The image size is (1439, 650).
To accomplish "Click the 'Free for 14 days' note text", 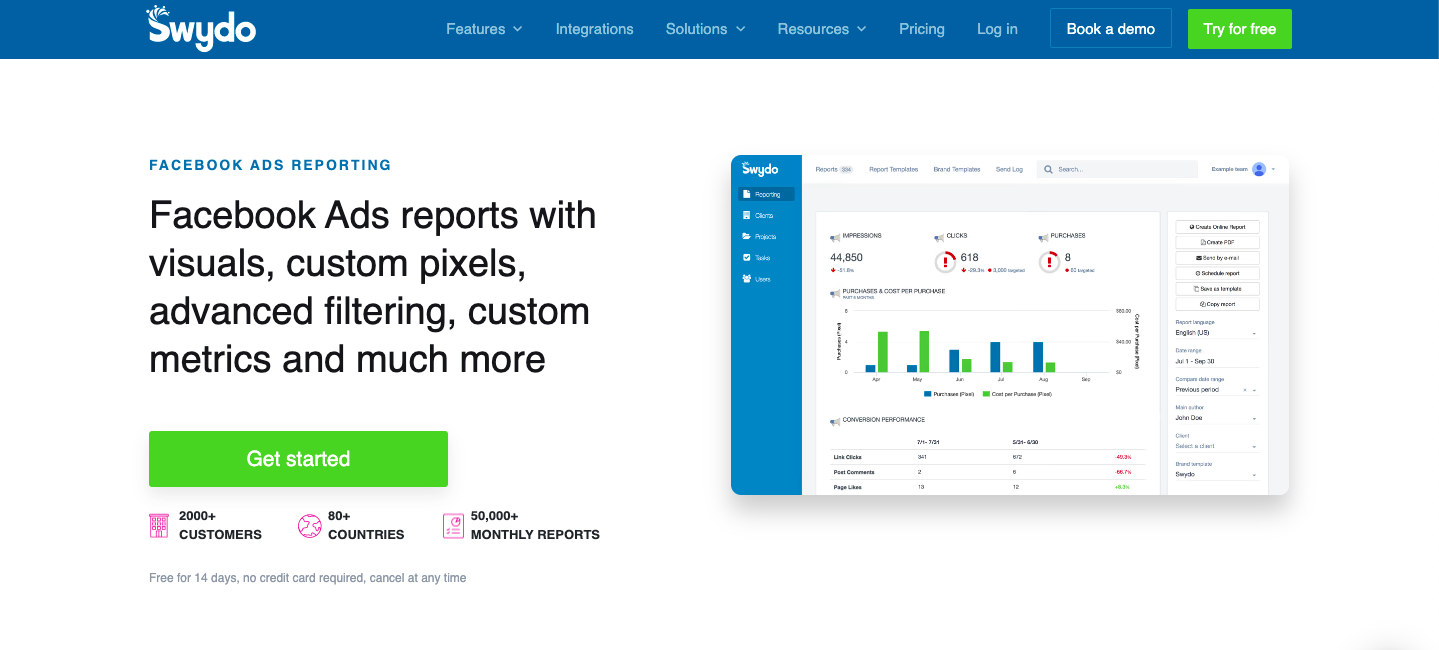I will 307,578.
